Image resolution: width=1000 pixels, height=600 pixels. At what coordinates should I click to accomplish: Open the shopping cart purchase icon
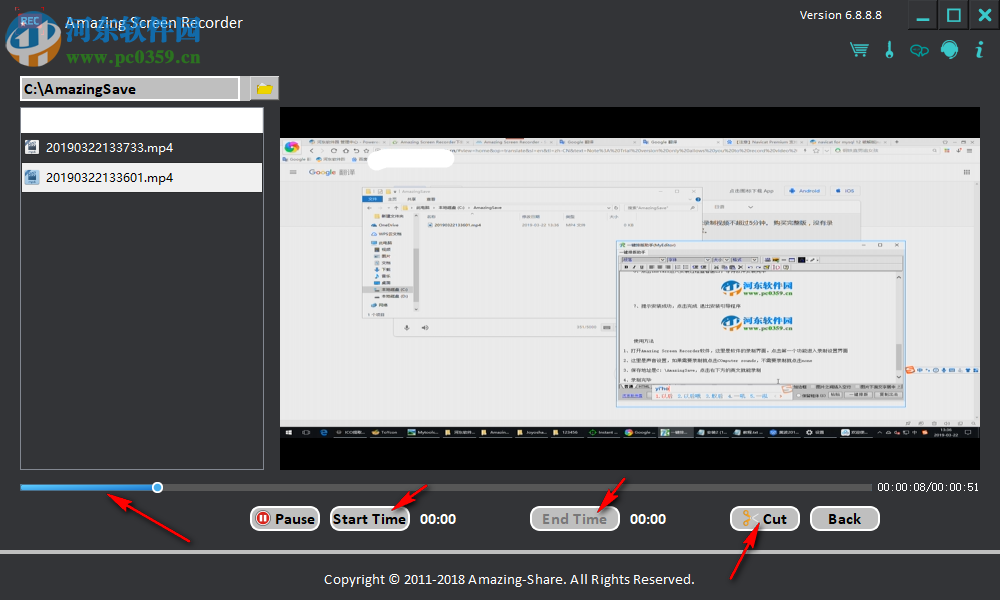click(859, 49)
